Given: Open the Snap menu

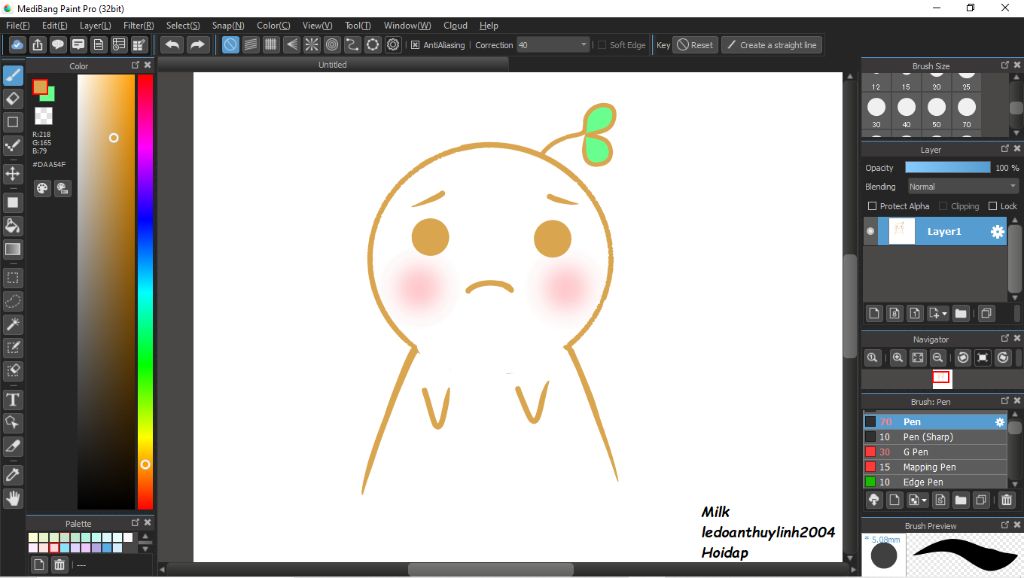Looking at the screenshot, I should (x=228, y=25).
